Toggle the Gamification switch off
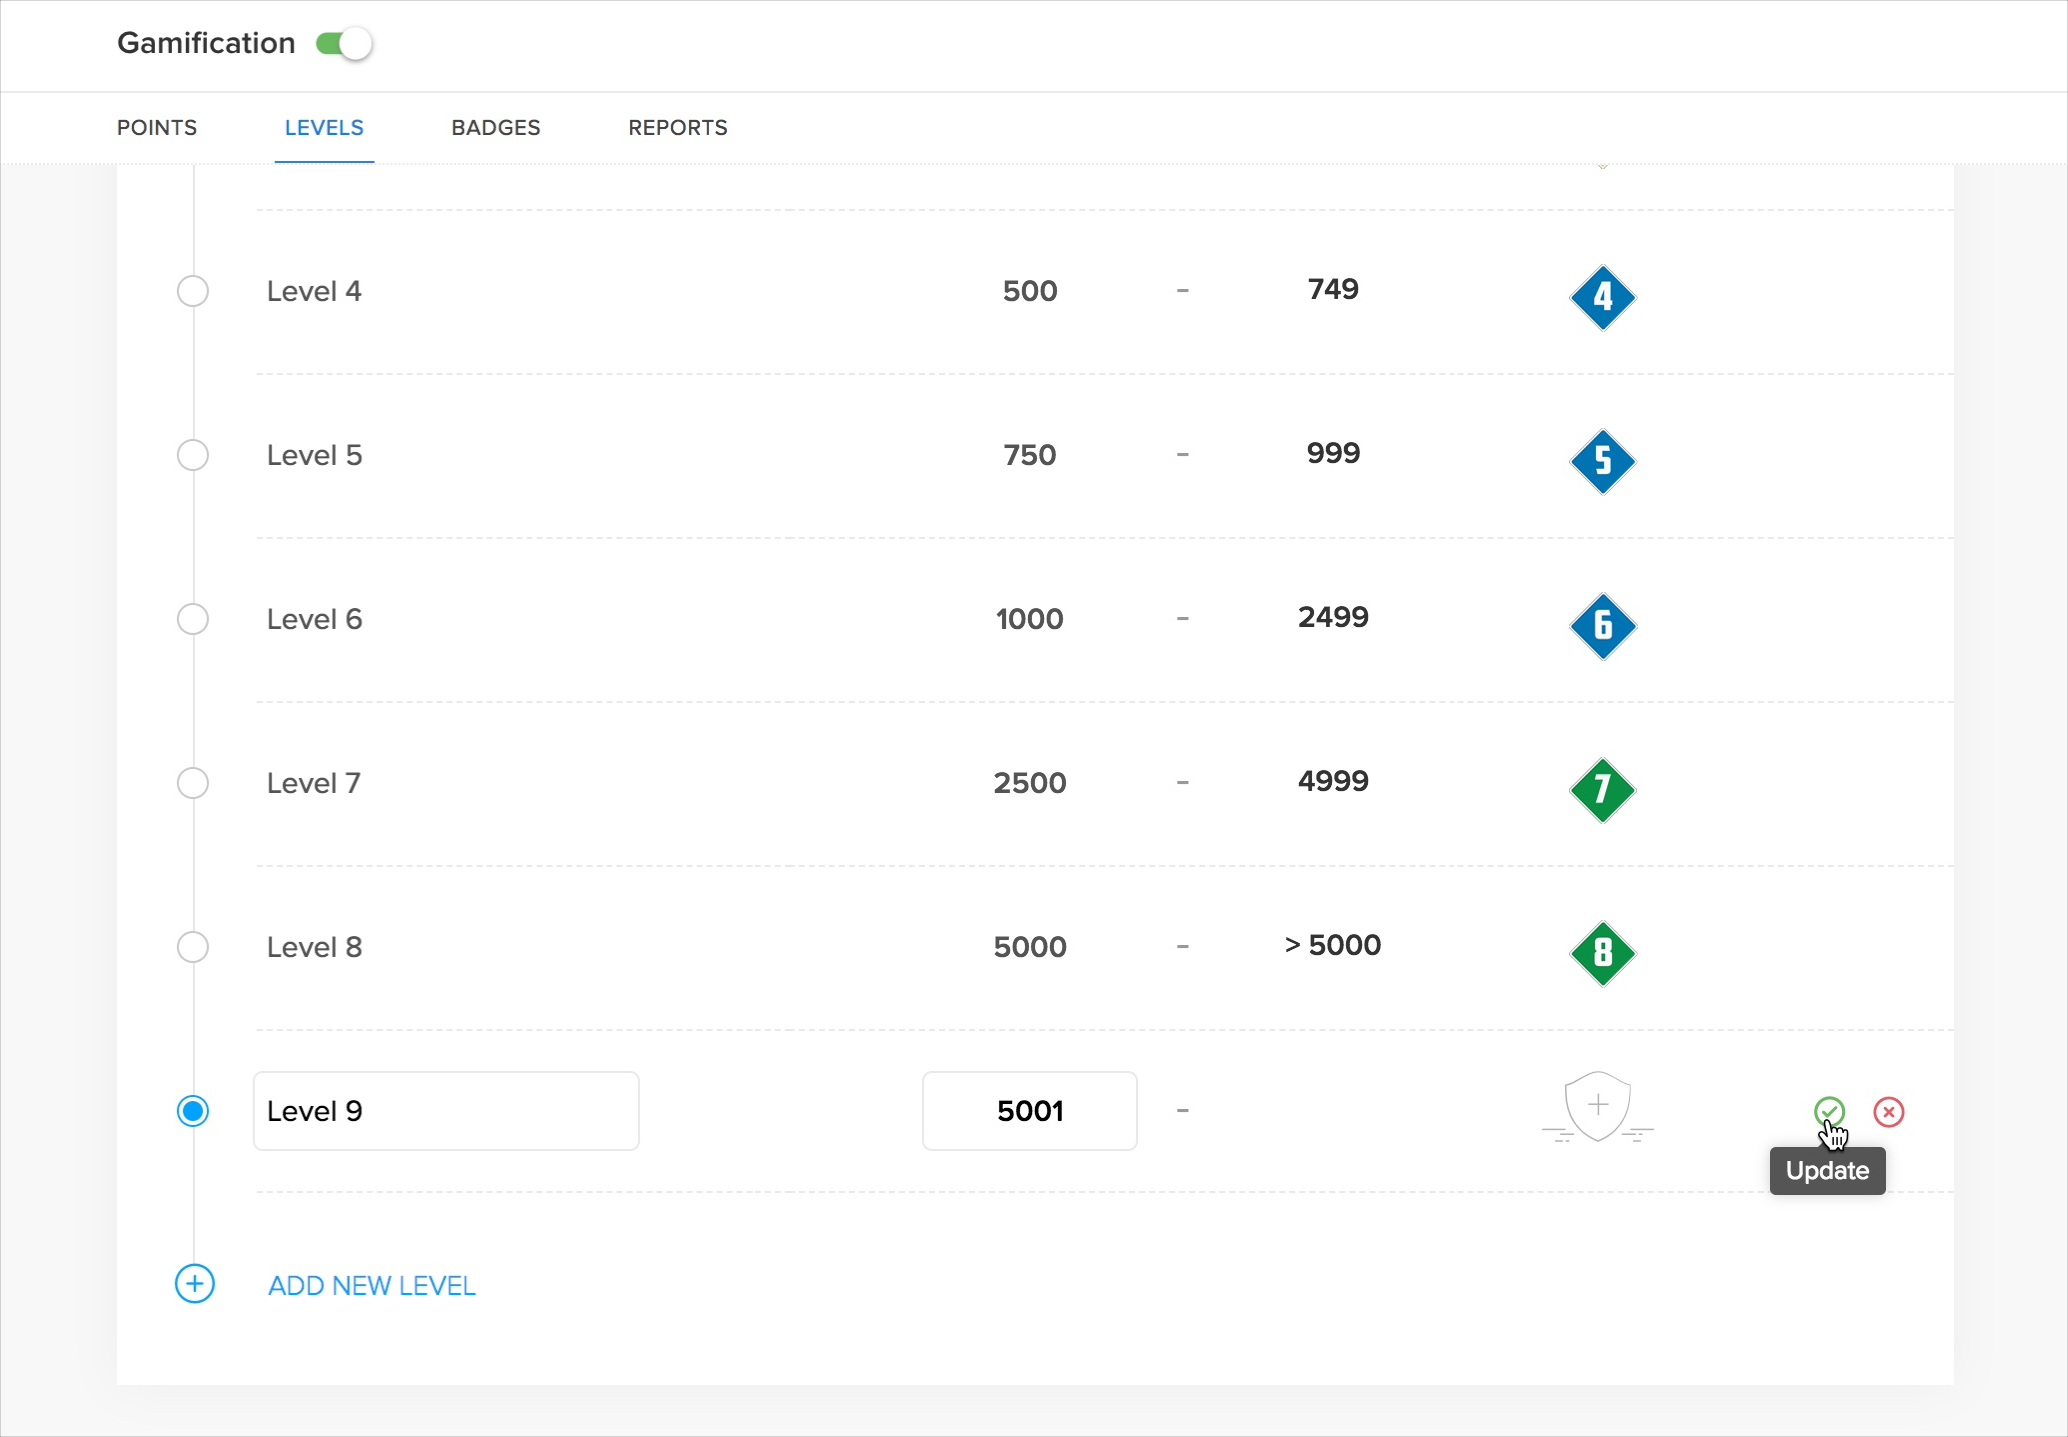Viewport: 2068px width, 1437px height. tap(343, 44)
